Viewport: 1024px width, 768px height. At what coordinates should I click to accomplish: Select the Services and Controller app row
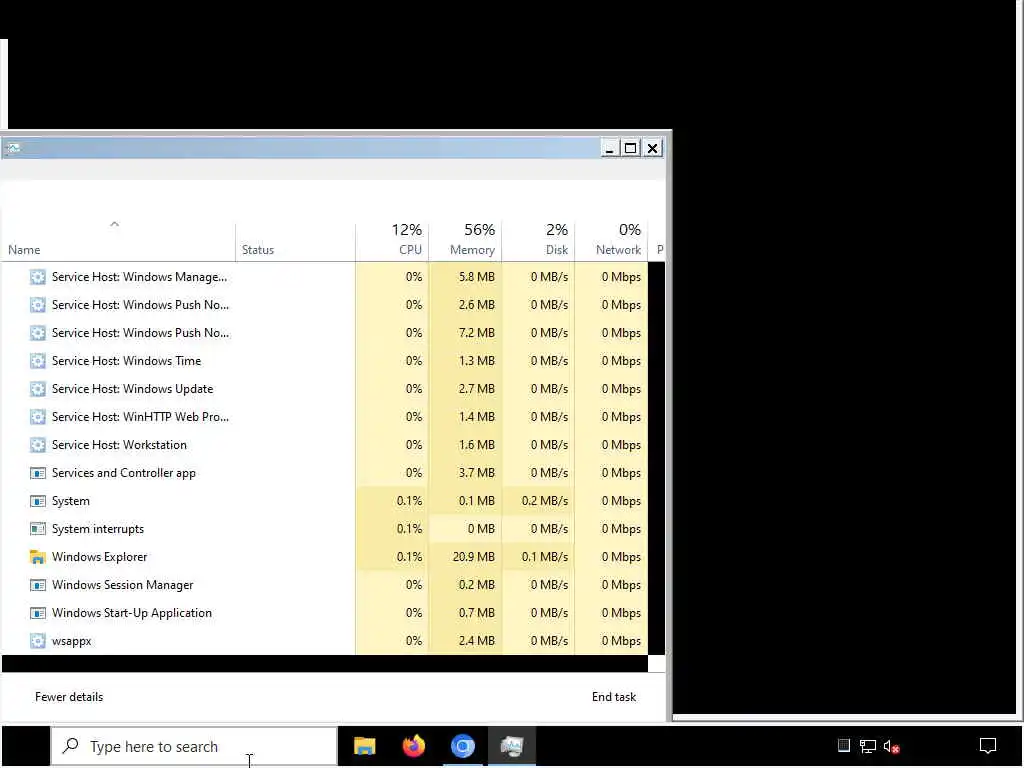pos(325,473)
